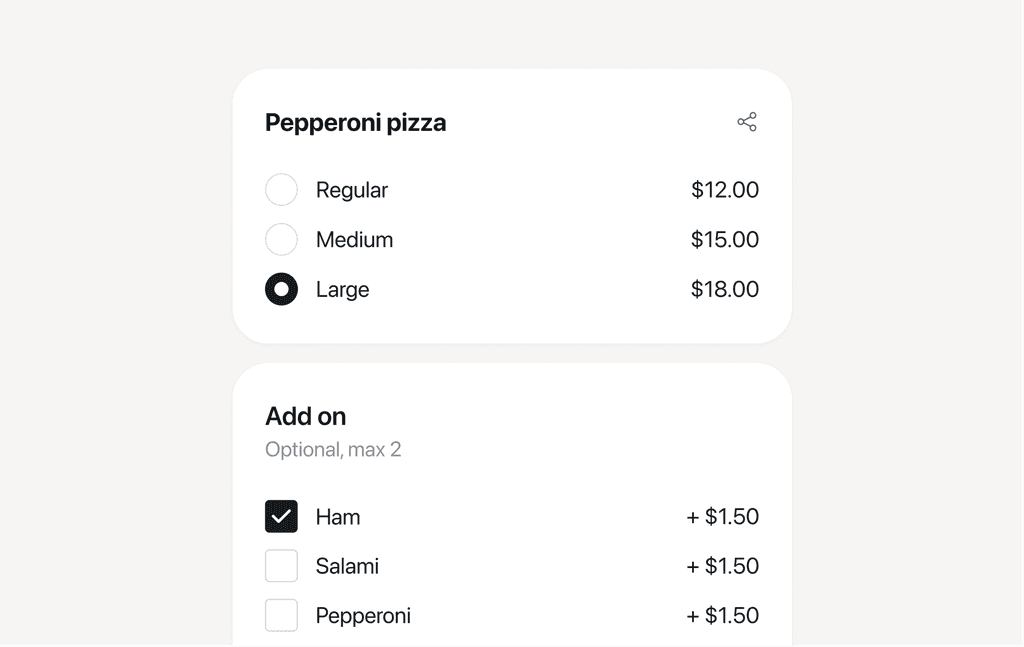Click the Add on section heading
The width and height of the screenshot is (1024, 647).
point(305,416)
